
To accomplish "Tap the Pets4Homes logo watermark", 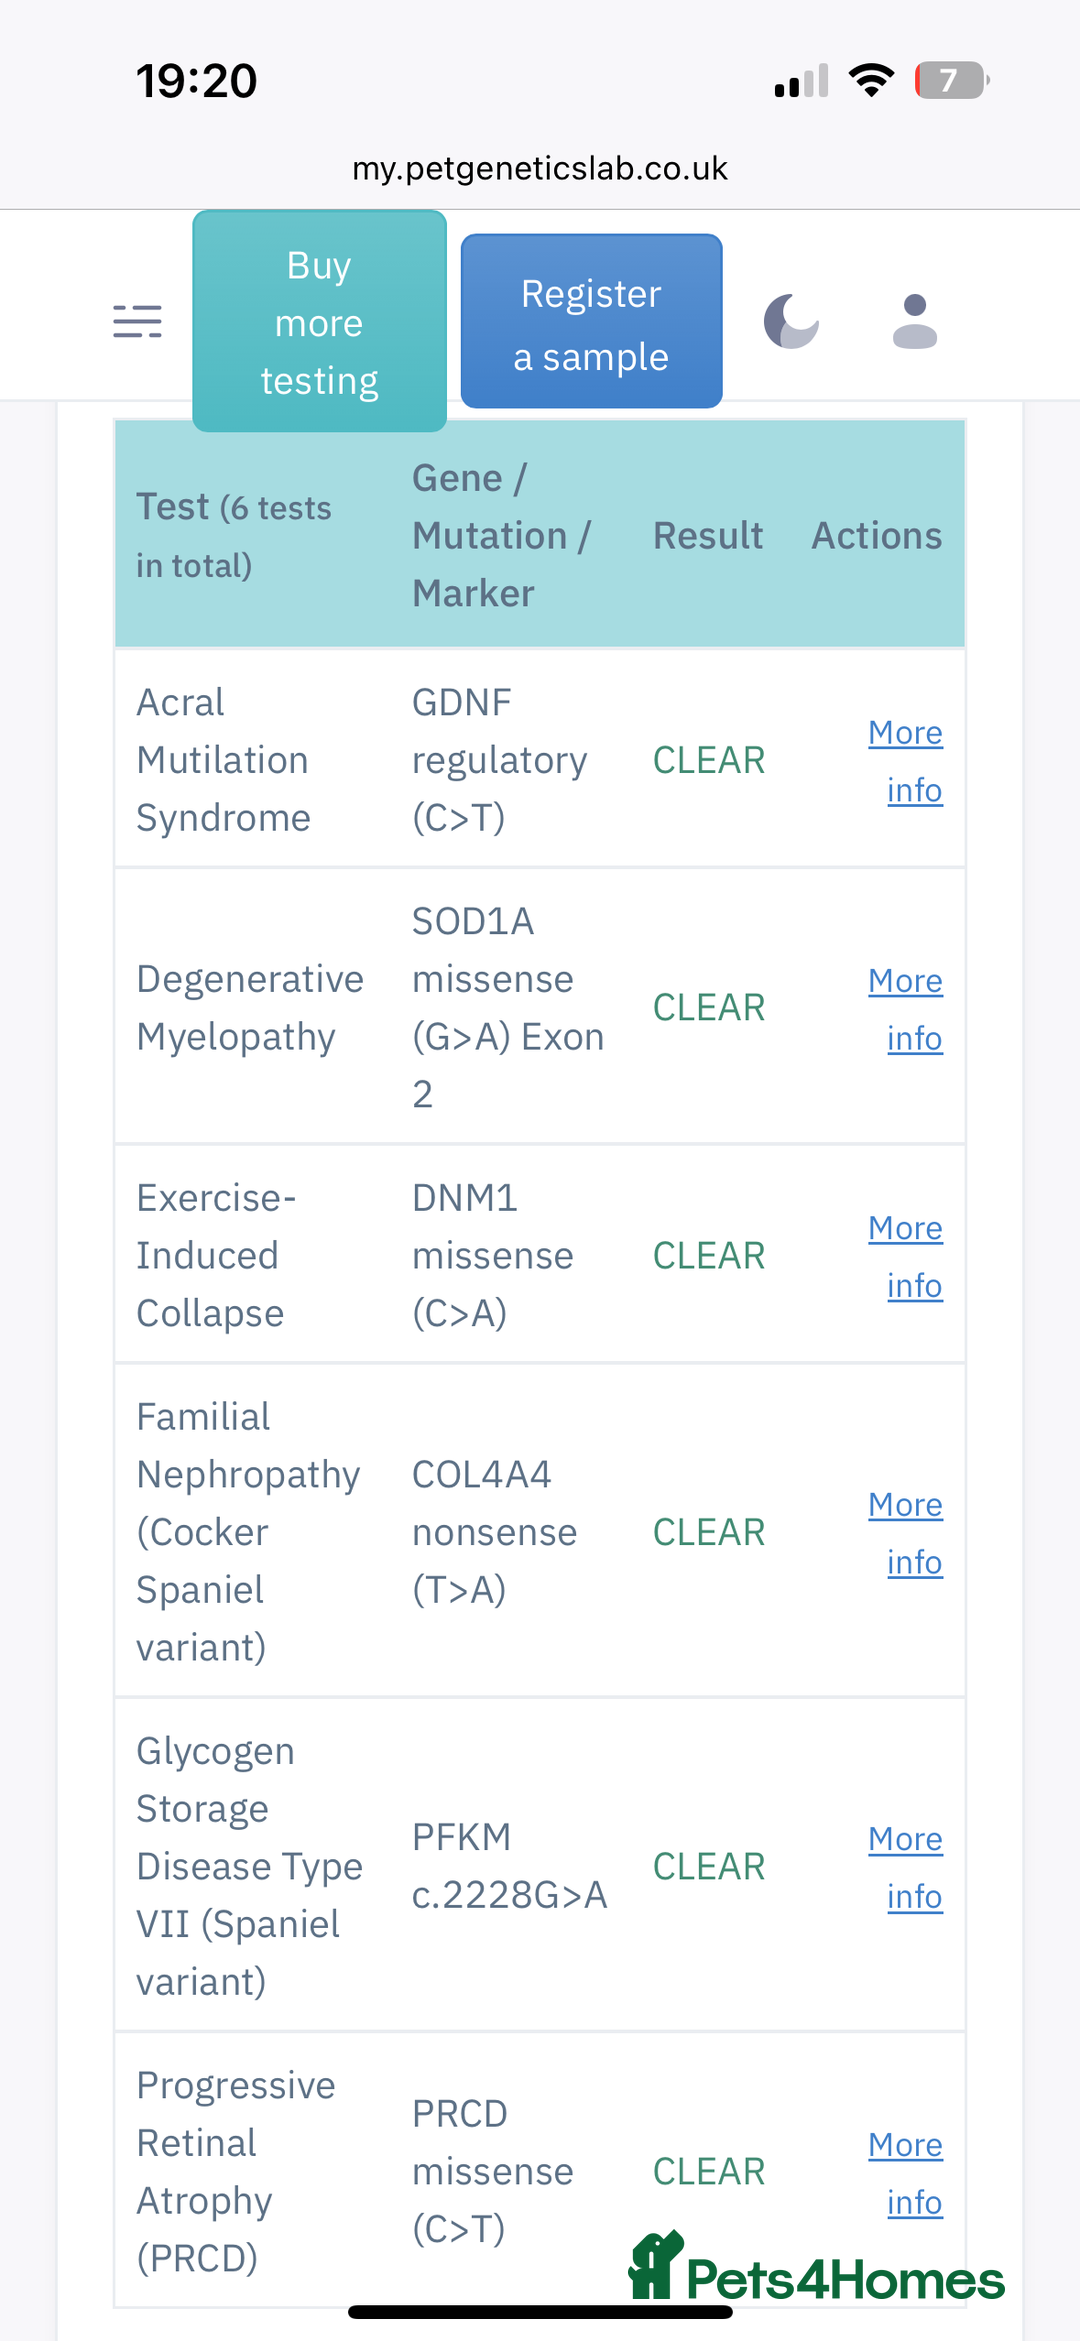I will [x=817, y=2270].
